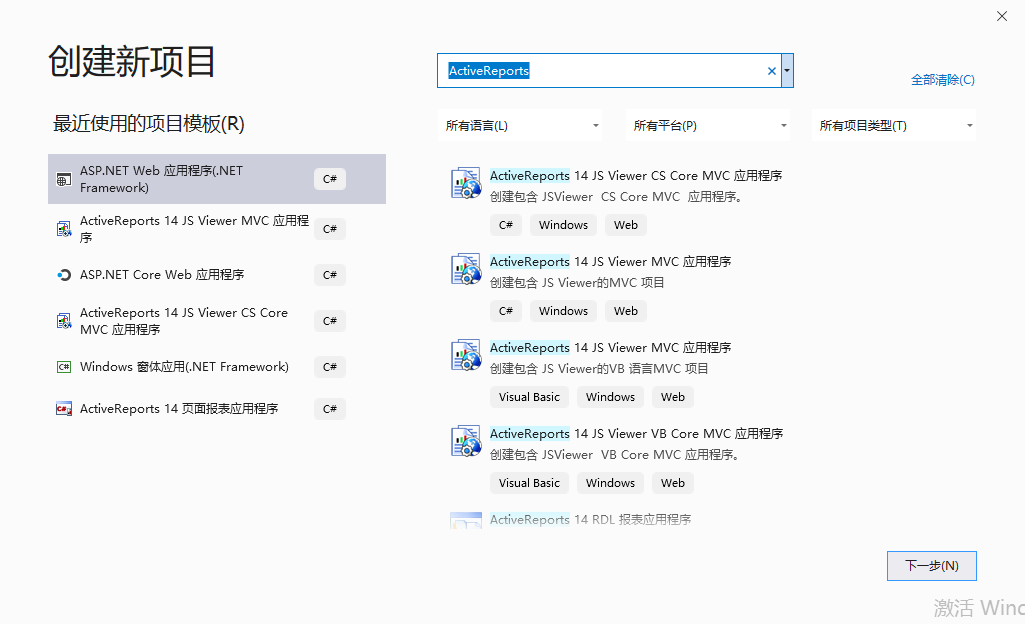Select ActiveReports 14 页面报表应用程序 recent template
Screen dimensions: 1025x624
click(x=217, y=409)
